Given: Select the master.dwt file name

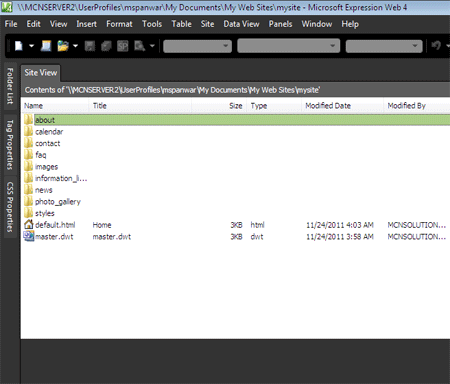Looking at the screenshot, I should click(x=54, y=237).
